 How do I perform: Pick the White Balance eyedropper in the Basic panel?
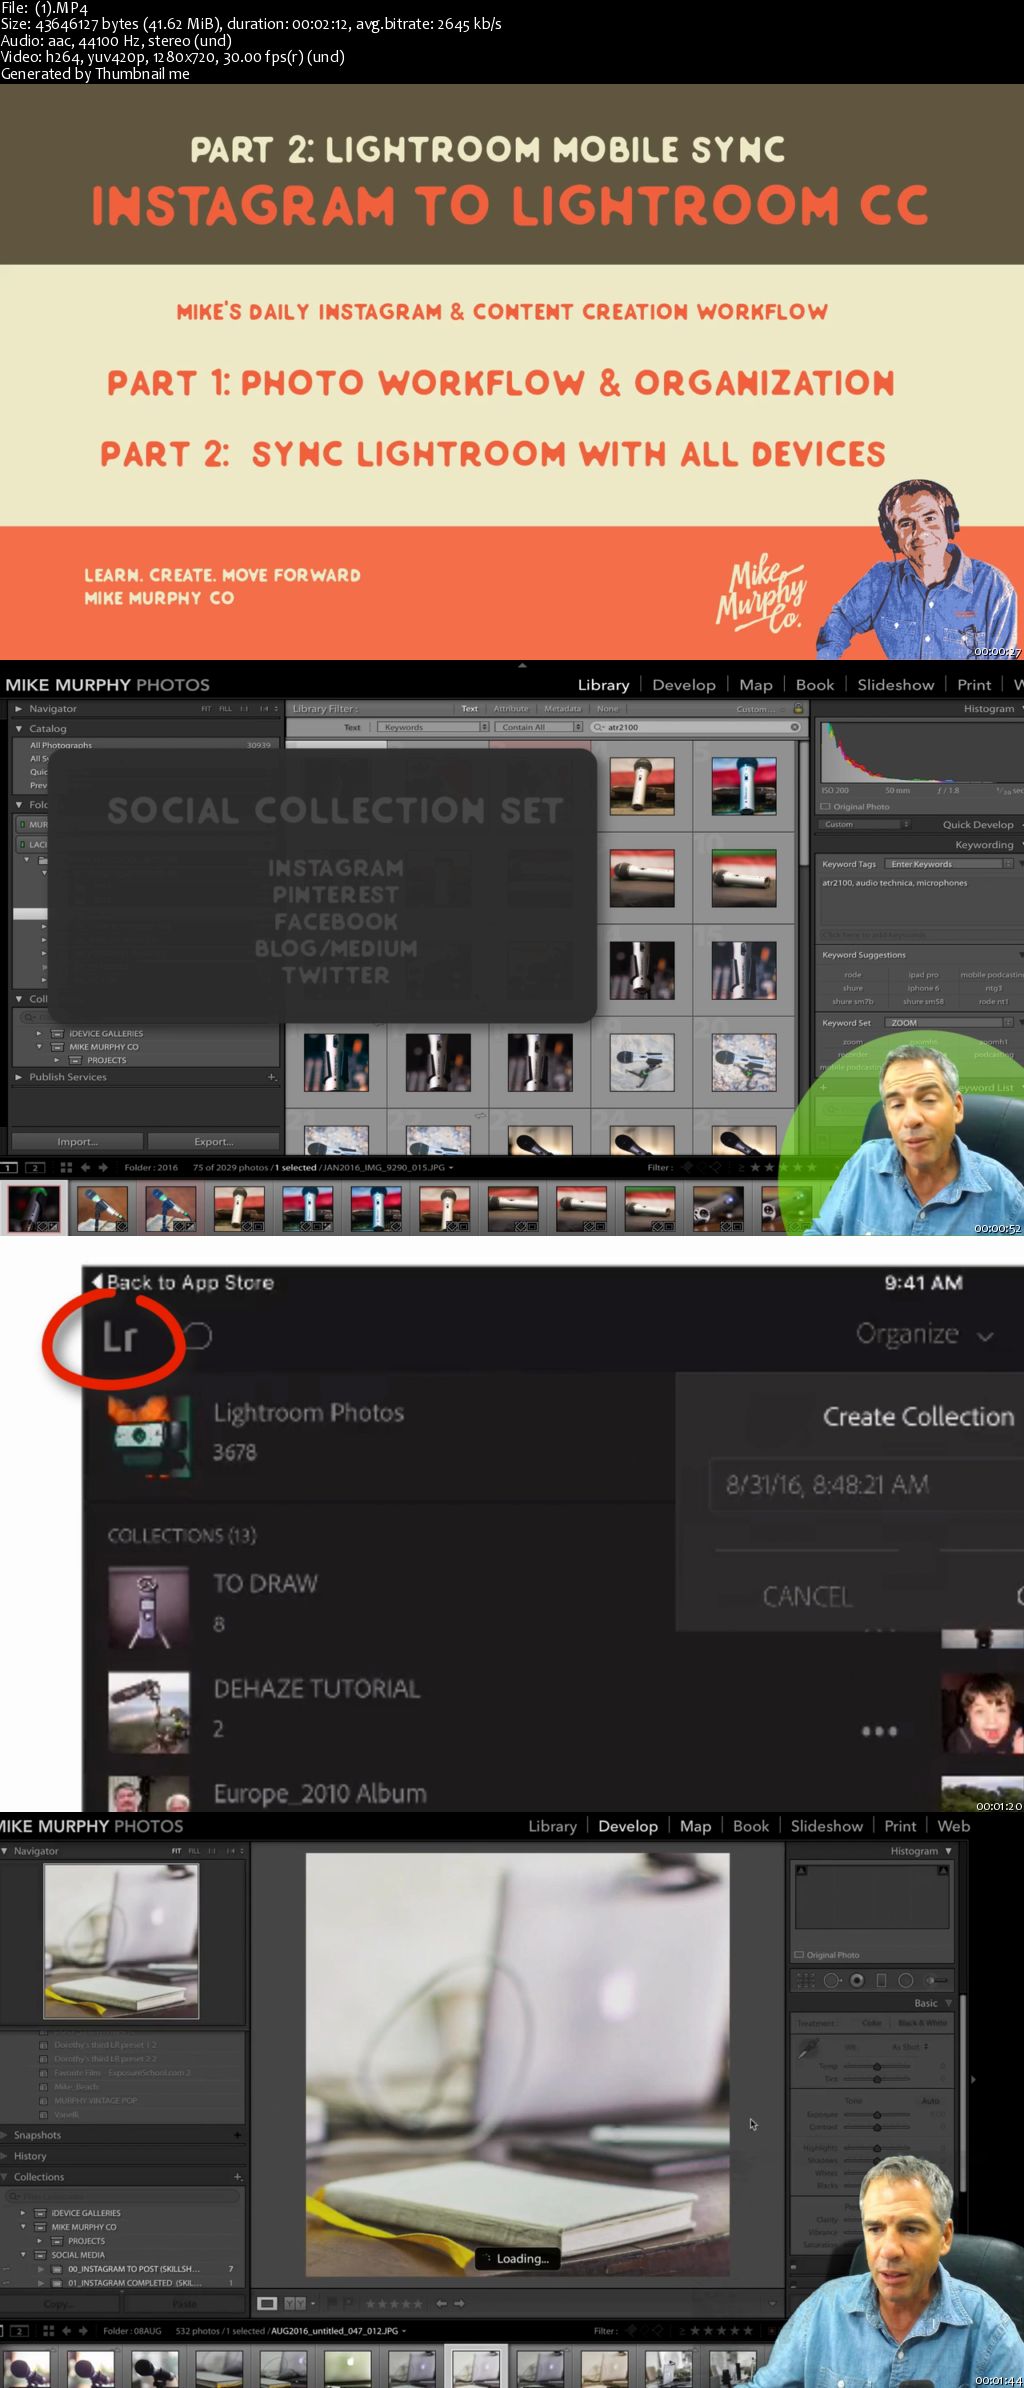click(809, 2048)
